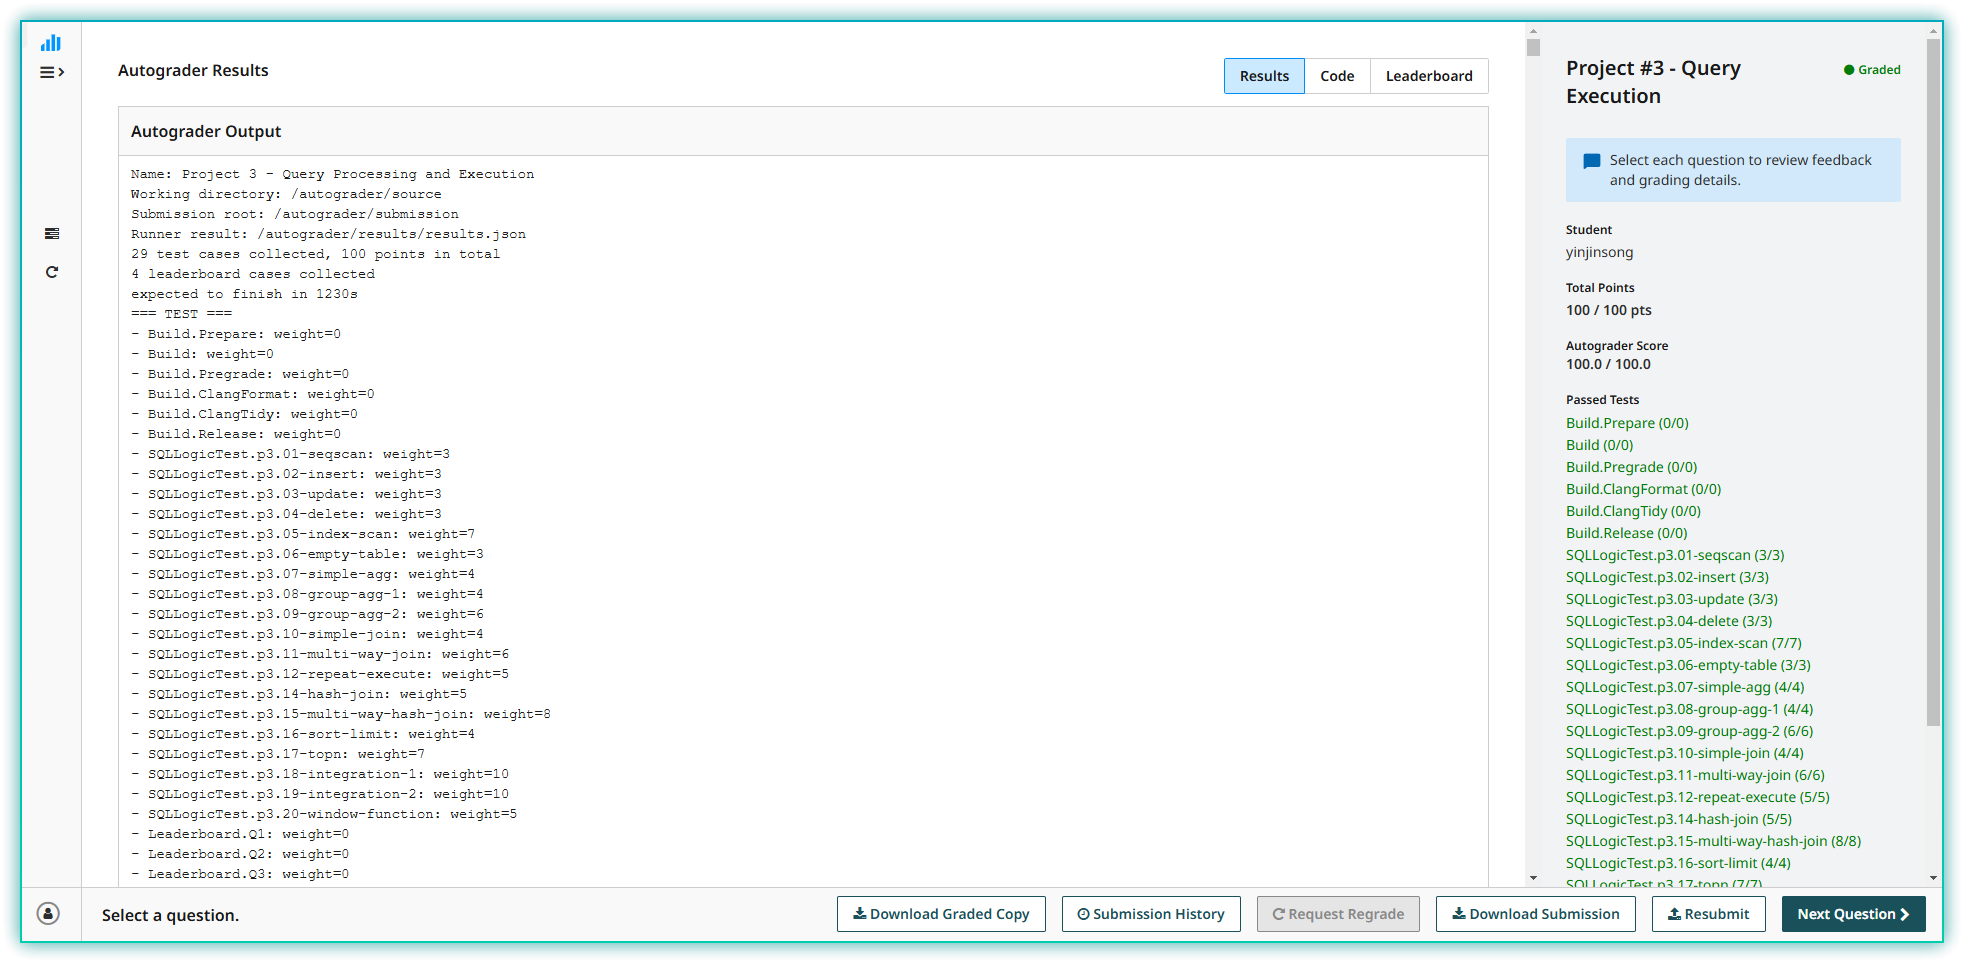Go to Next Question
The image size is (1964, 963).
[1852, 914]
